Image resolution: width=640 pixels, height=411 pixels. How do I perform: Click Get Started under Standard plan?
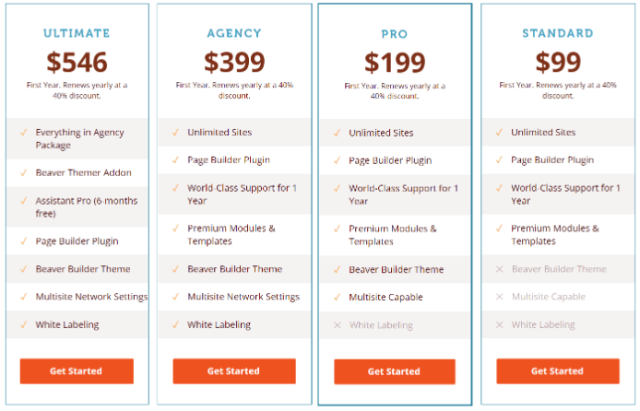[x=558, y=371]
